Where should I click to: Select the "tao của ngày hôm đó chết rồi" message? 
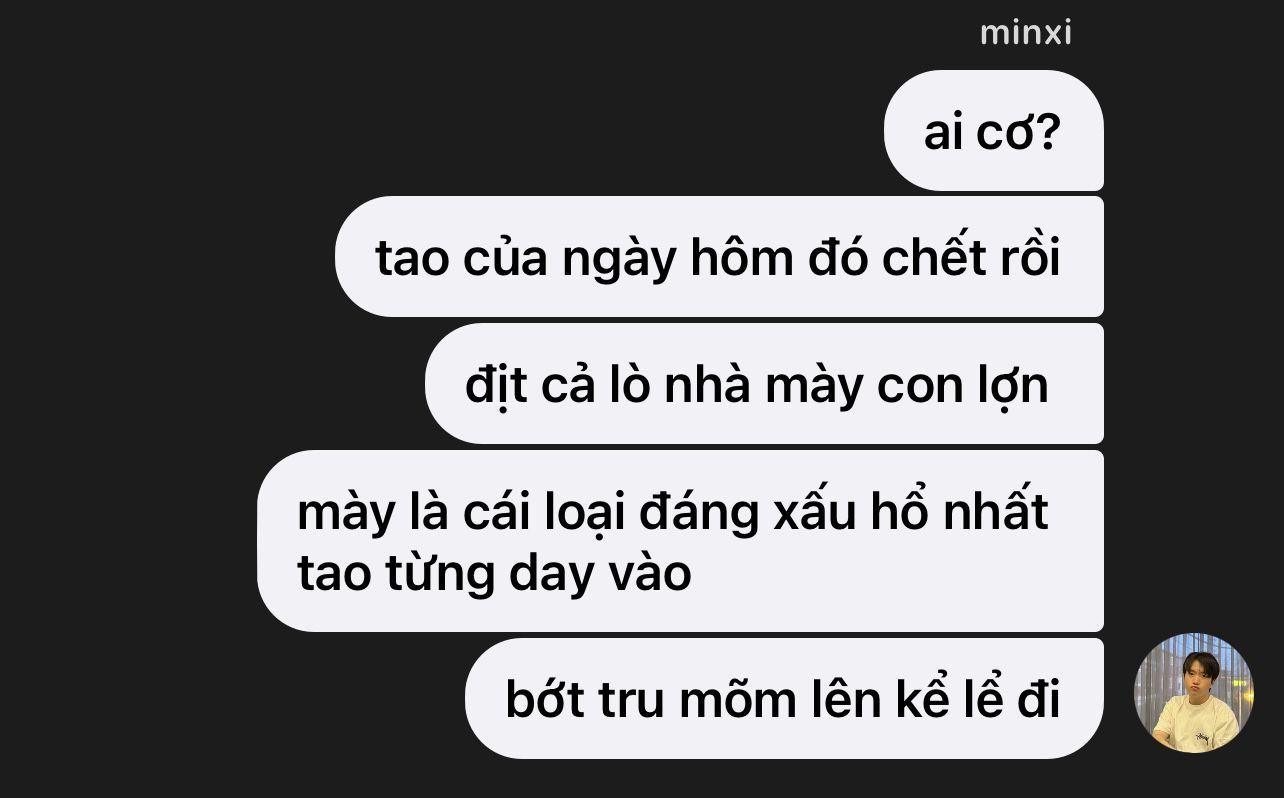[719, 257]
